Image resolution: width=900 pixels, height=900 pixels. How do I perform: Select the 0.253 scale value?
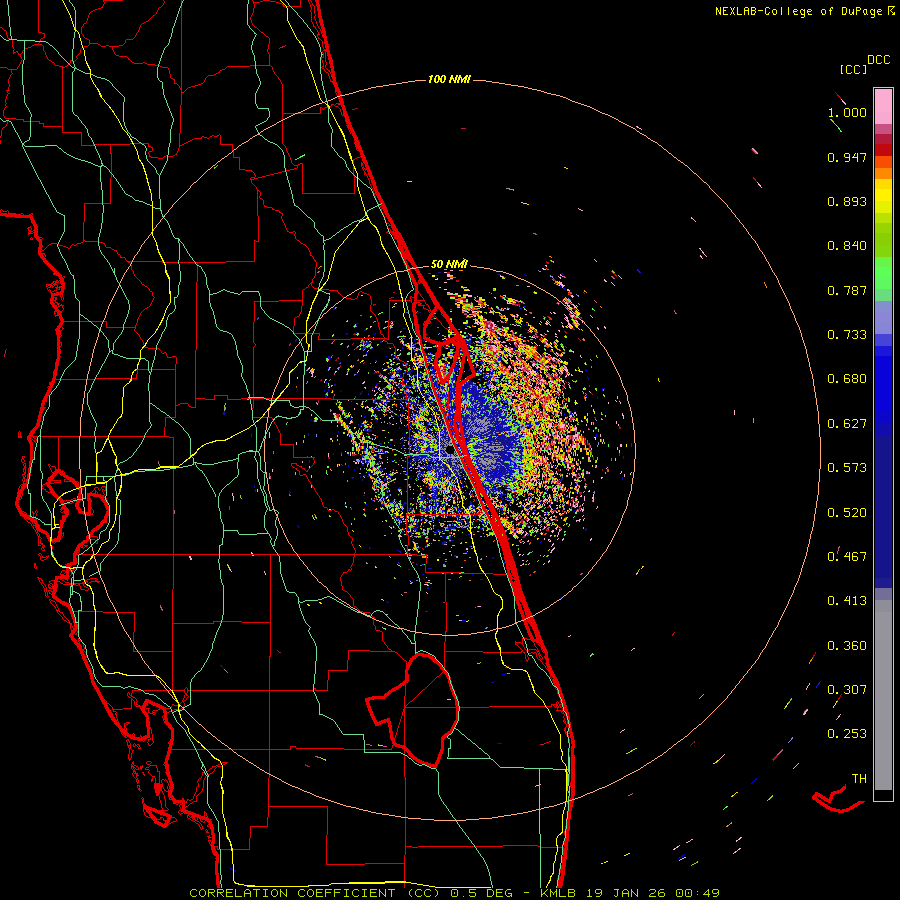point(847,734)
